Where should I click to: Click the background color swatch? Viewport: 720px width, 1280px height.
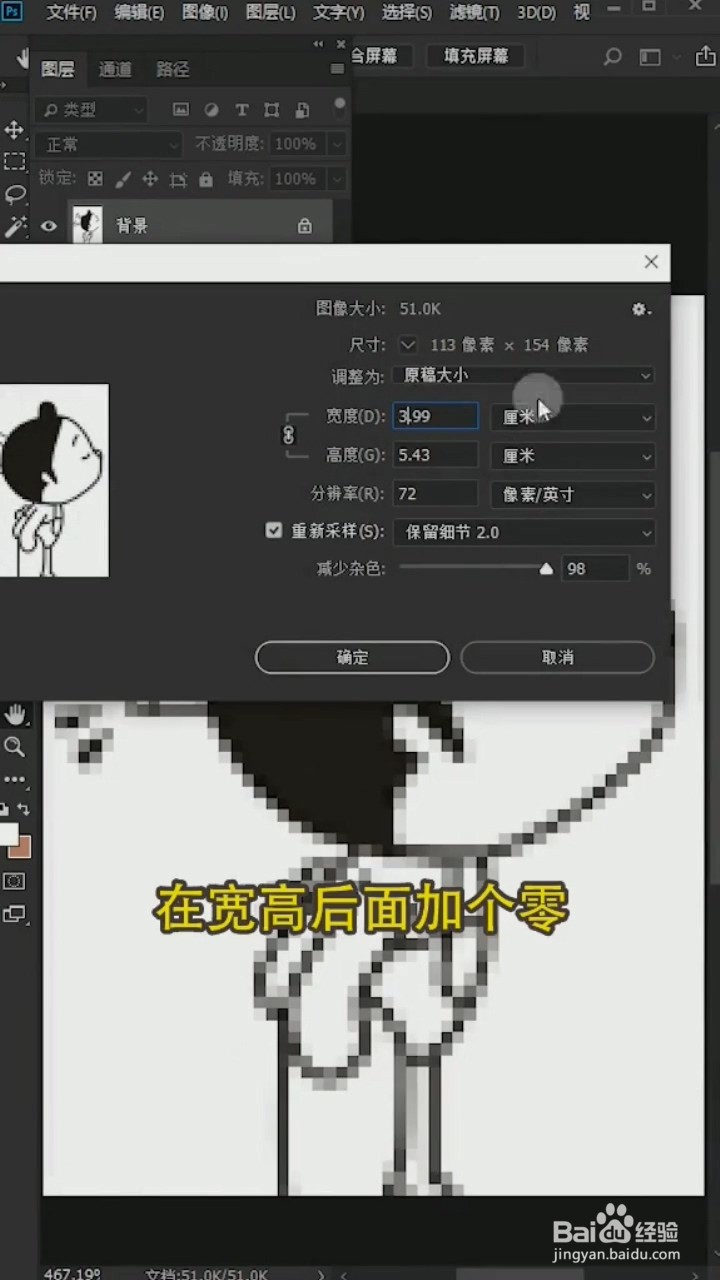[20, 847]
